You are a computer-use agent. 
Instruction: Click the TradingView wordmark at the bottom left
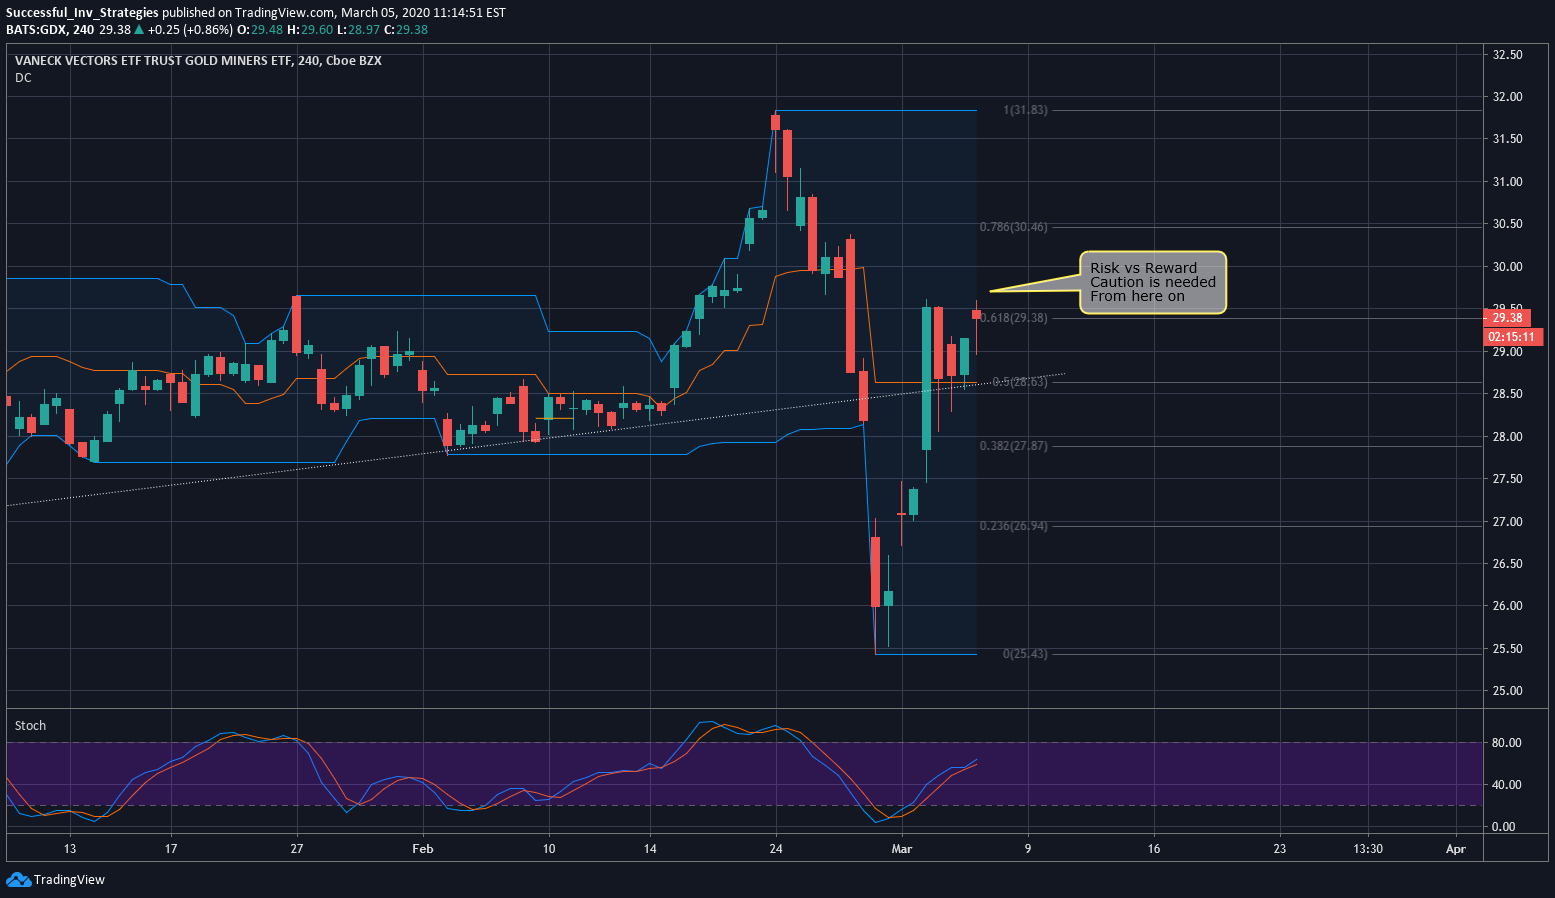[69, 880]
